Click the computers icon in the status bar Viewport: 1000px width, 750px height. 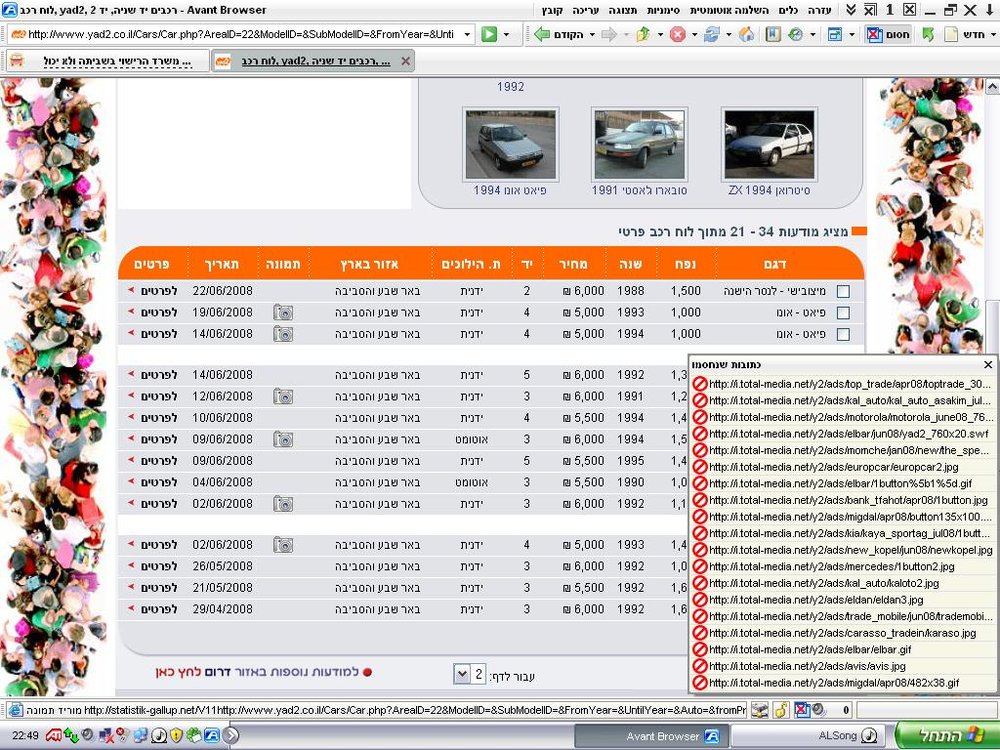[759, 709]
